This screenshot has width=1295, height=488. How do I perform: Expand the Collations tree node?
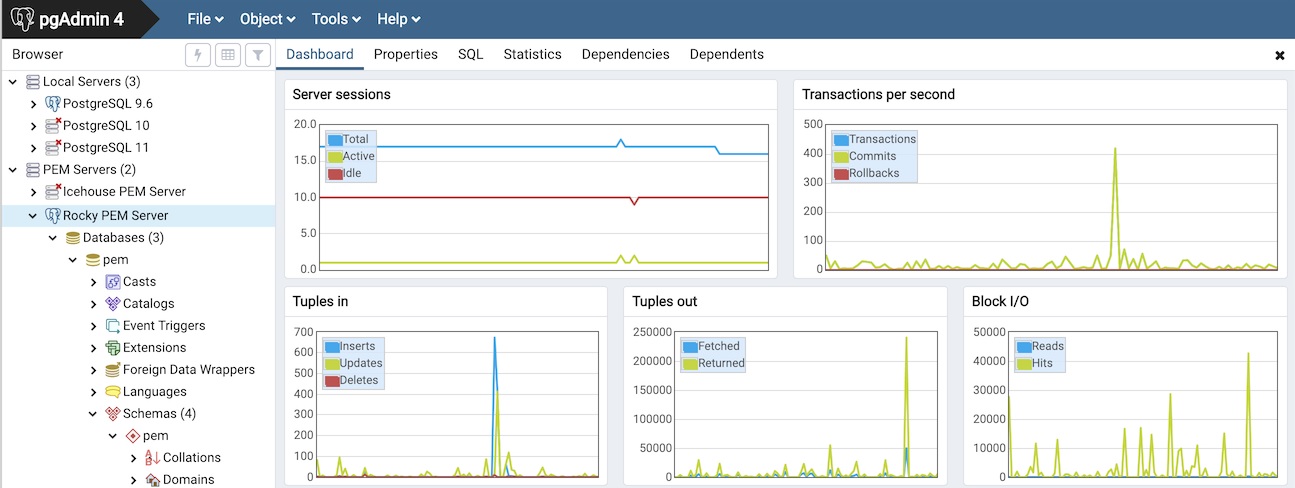point(133,458)
